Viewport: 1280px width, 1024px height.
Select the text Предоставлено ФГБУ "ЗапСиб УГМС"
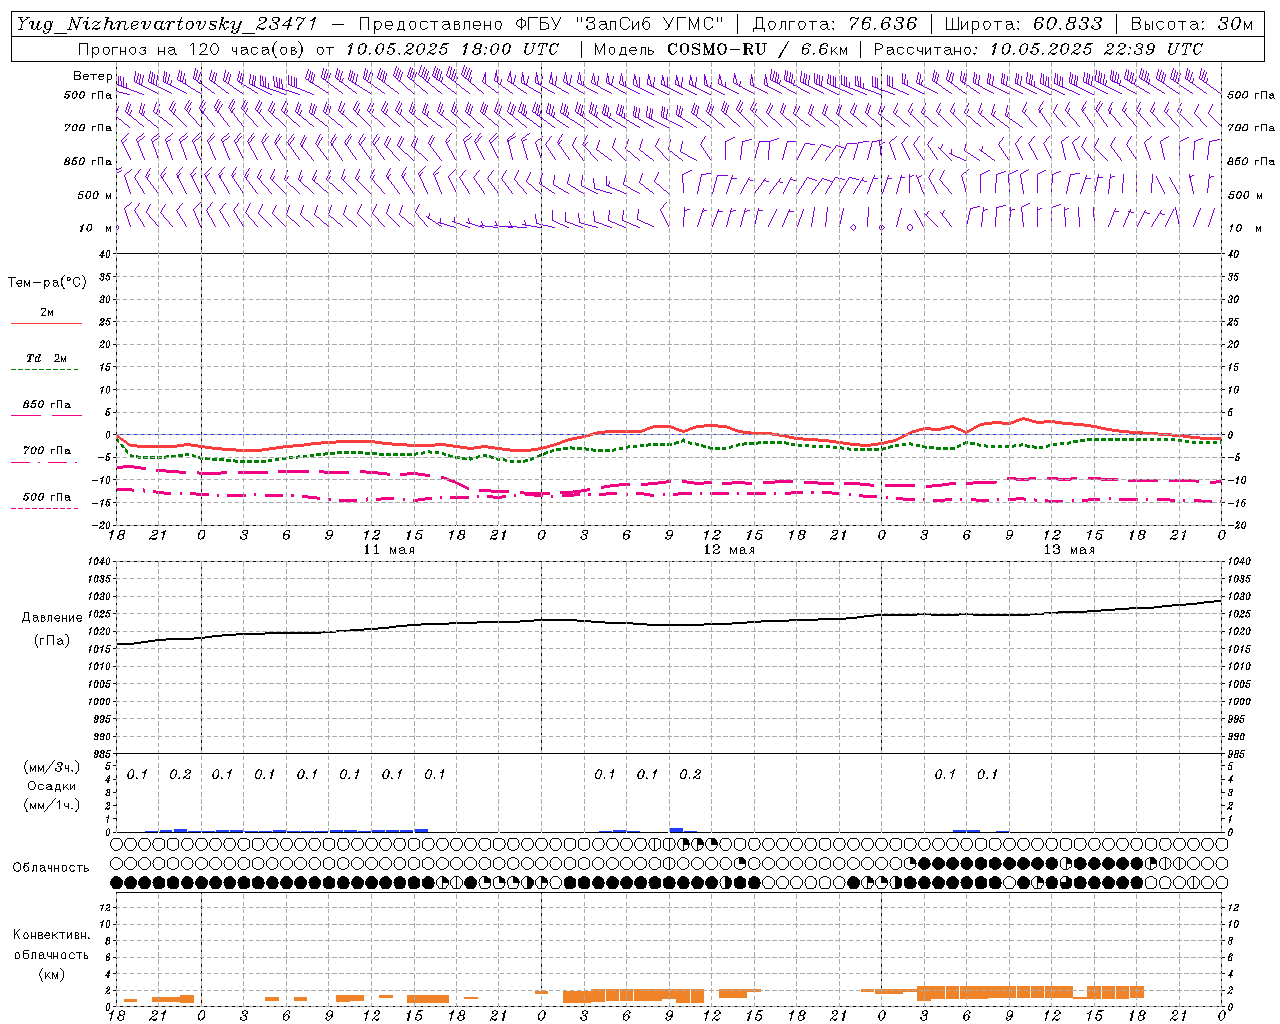[x=541, y=24]
